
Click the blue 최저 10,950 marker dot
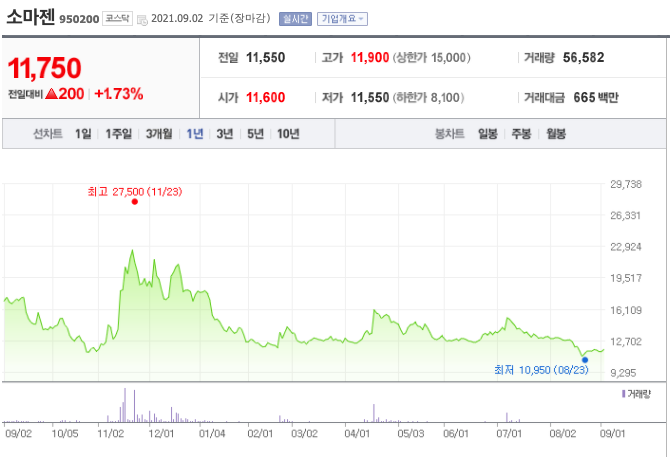tap(585, 360)
